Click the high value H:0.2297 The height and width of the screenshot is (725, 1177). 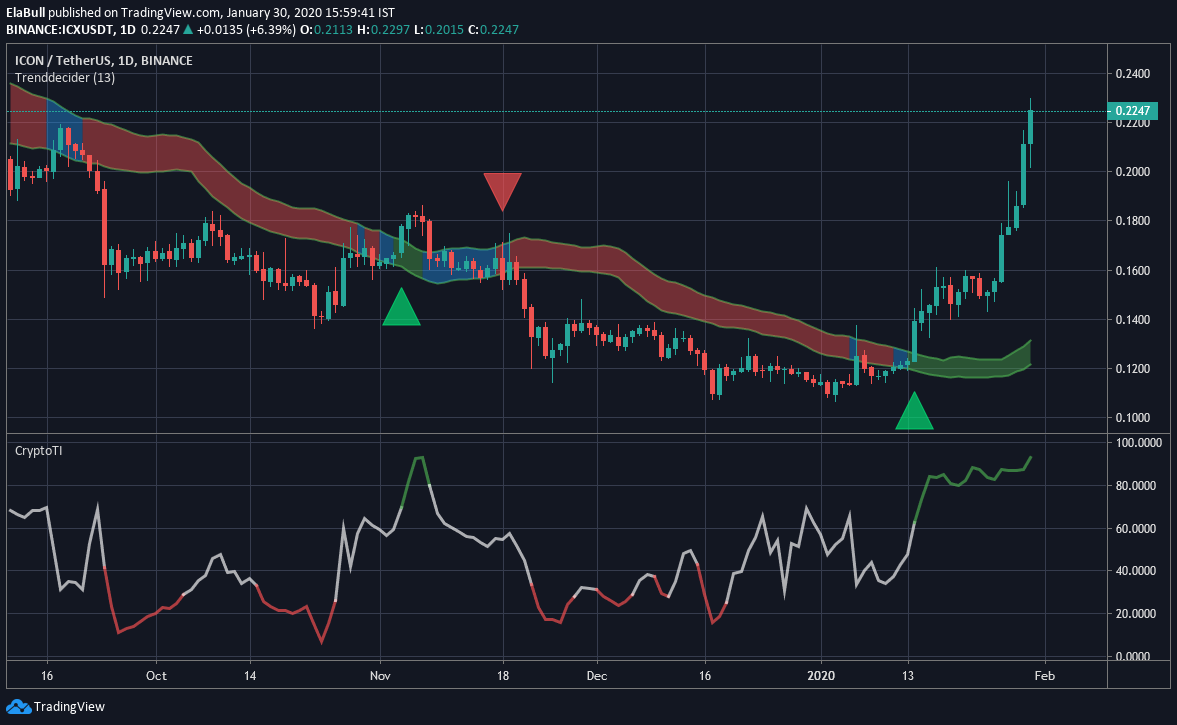coord(383,30)
